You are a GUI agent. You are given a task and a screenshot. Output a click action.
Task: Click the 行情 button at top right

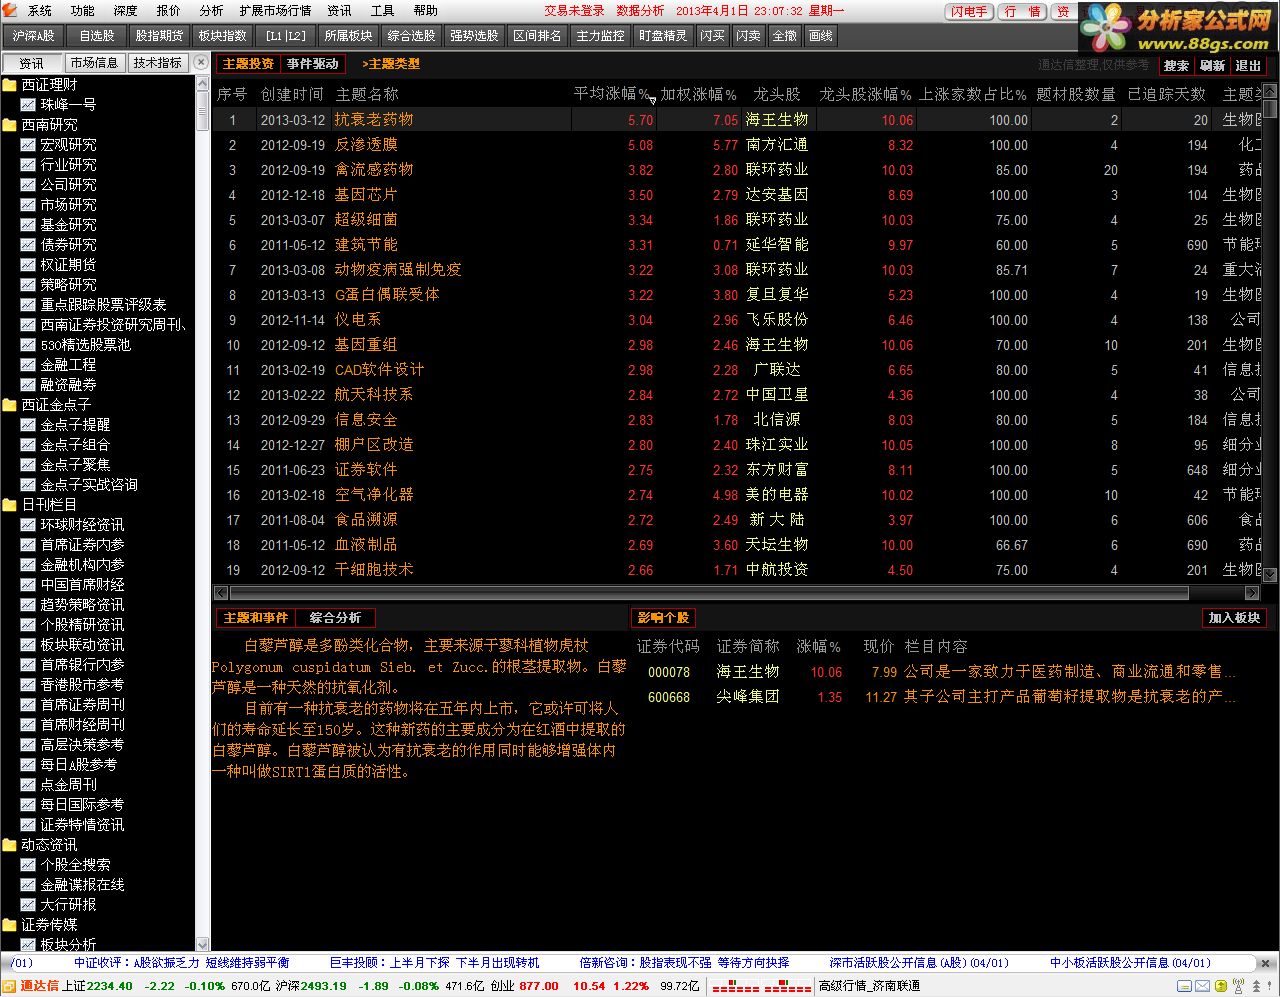click(x=1023, y=11)
